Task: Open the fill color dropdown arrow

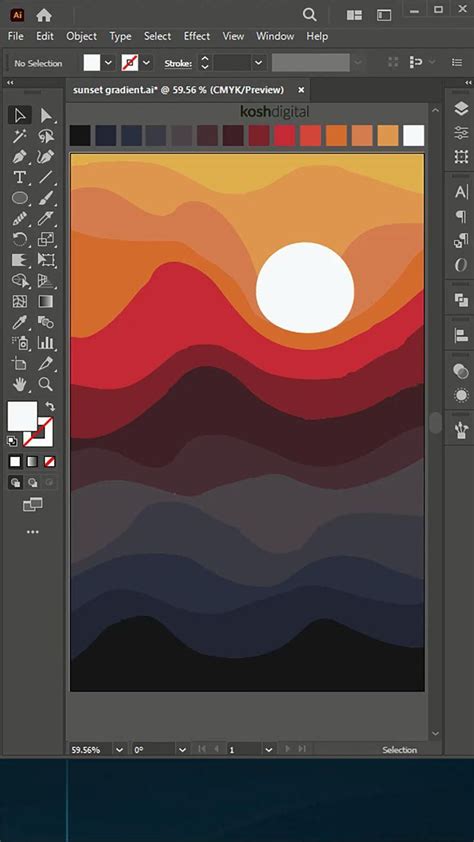Action: pos(108,63)
